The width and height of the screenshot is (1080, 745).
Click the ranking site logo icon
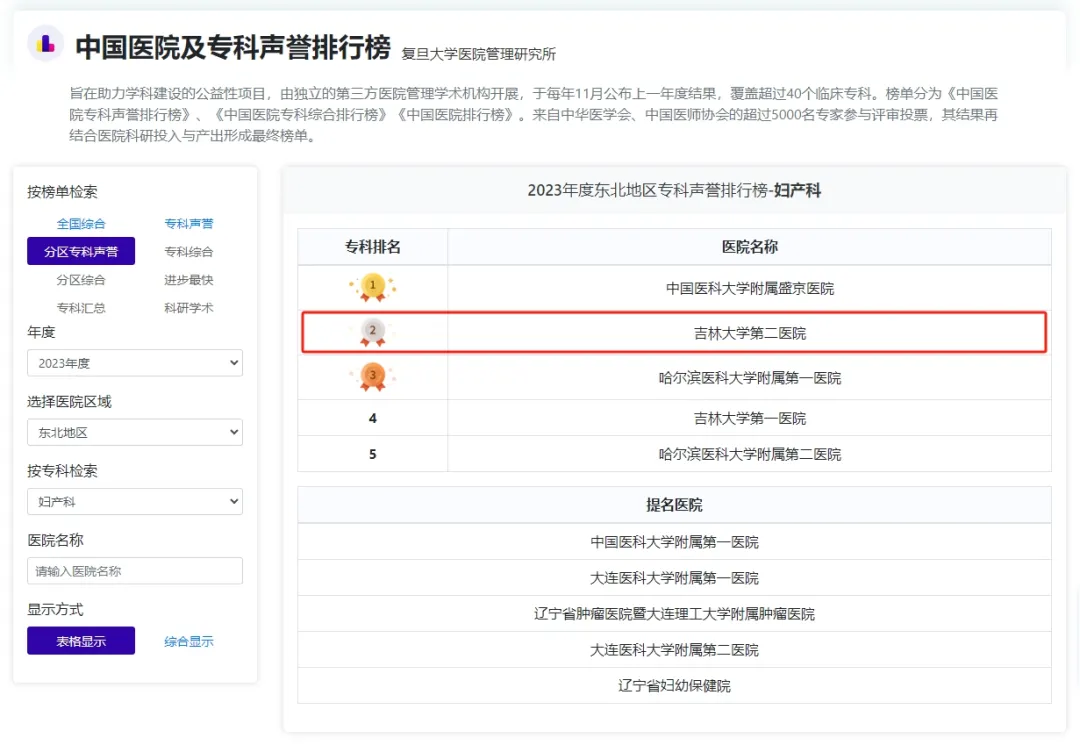click(45, 44)
